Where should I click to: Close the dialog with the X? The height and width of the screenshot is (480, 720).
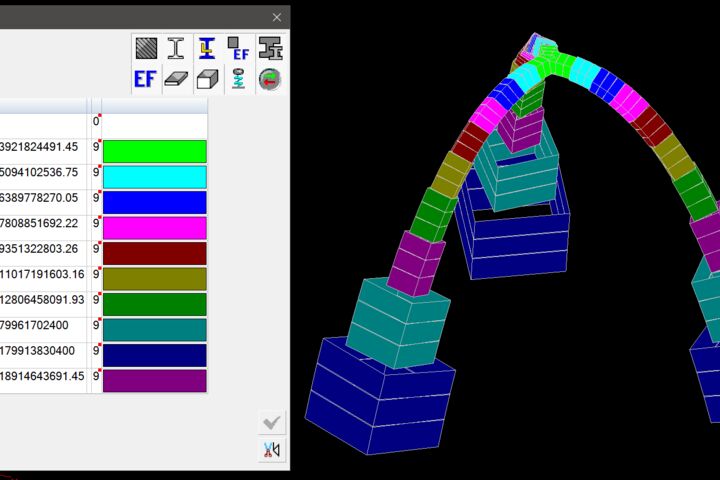[276, 17]
